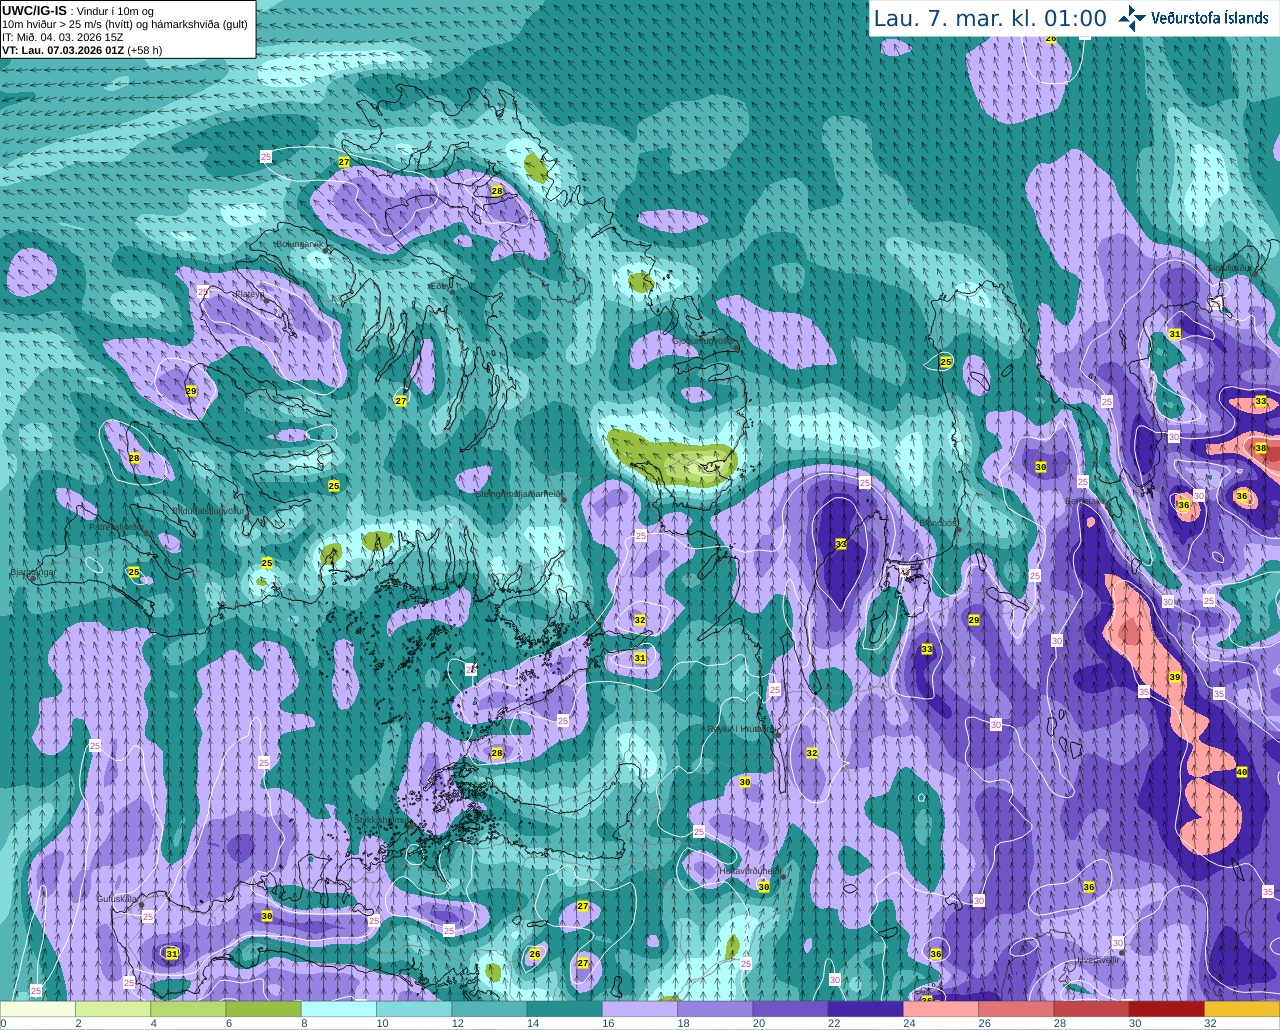
Task: Click the yellow '40' maximum gust marker
Action: (1242, 772)
